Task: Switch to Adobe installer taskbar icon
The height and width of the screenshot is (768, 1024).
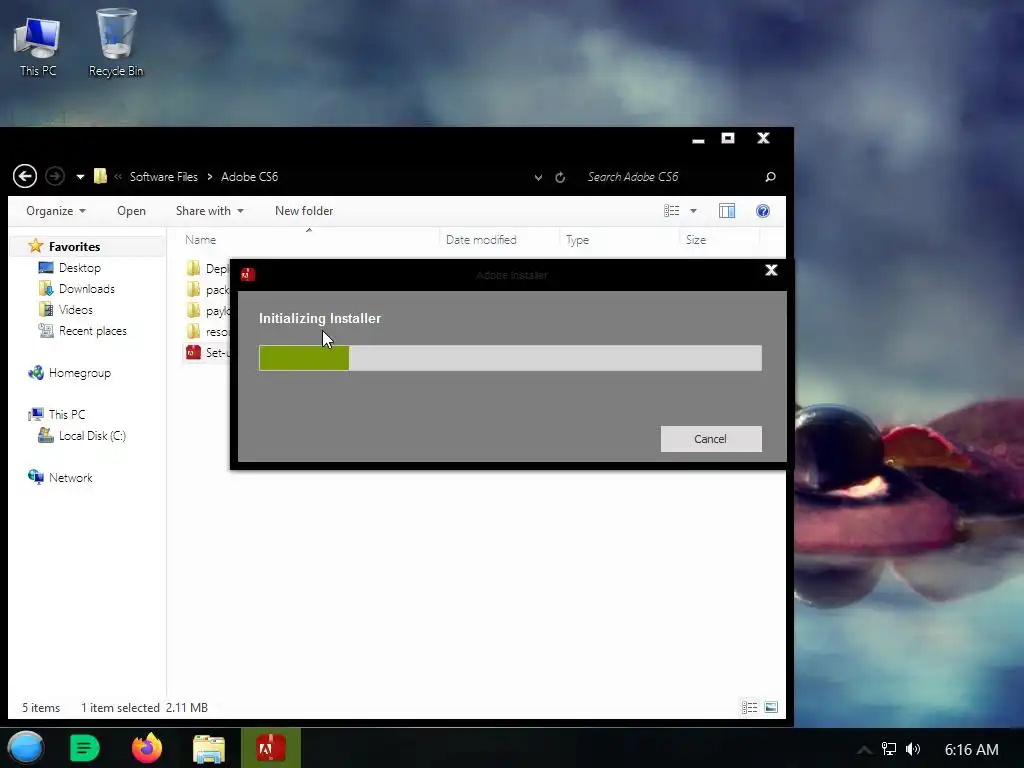Action: 271,748
